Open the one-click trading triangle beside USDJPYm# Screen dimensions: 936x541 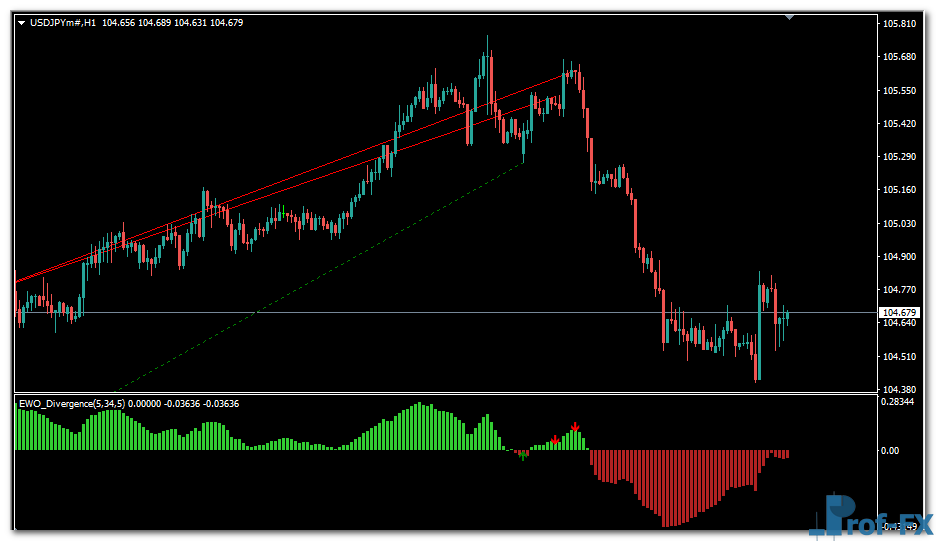pyautogui.click(x=22, y=23)
